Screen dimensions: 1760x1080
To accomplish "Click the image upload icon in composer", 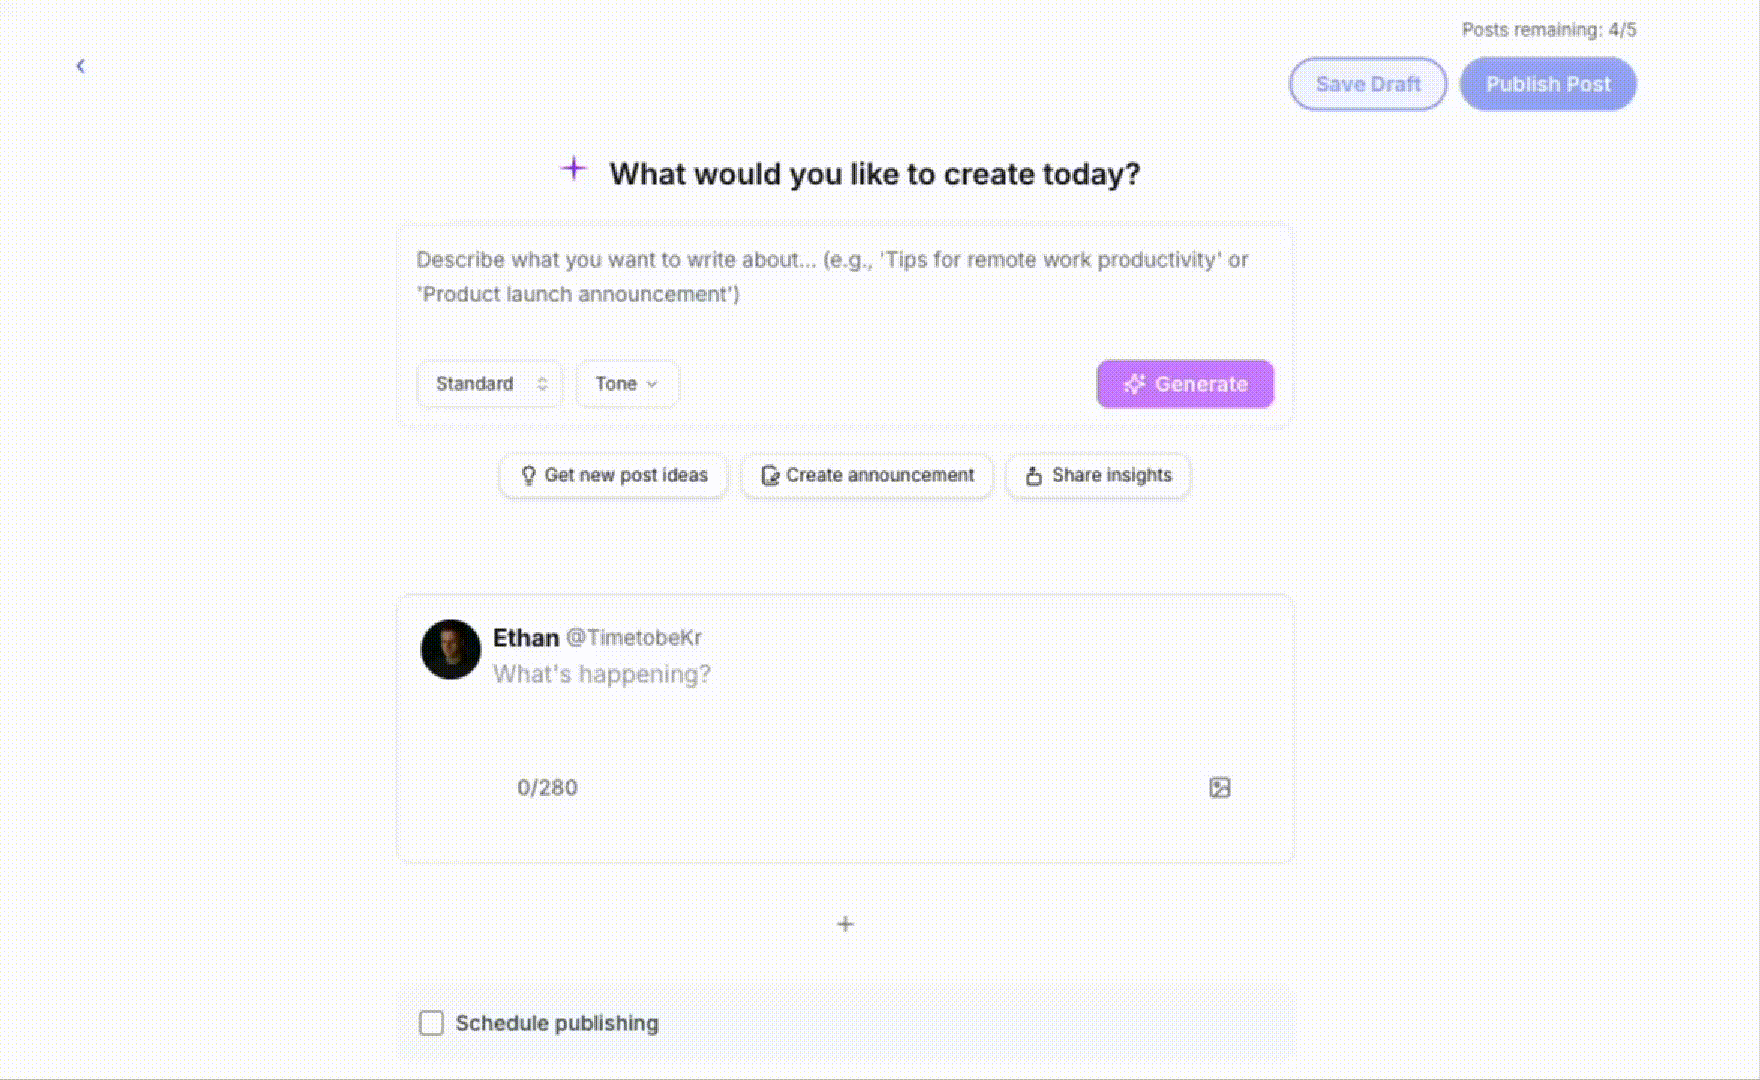I will point(1220,788).
